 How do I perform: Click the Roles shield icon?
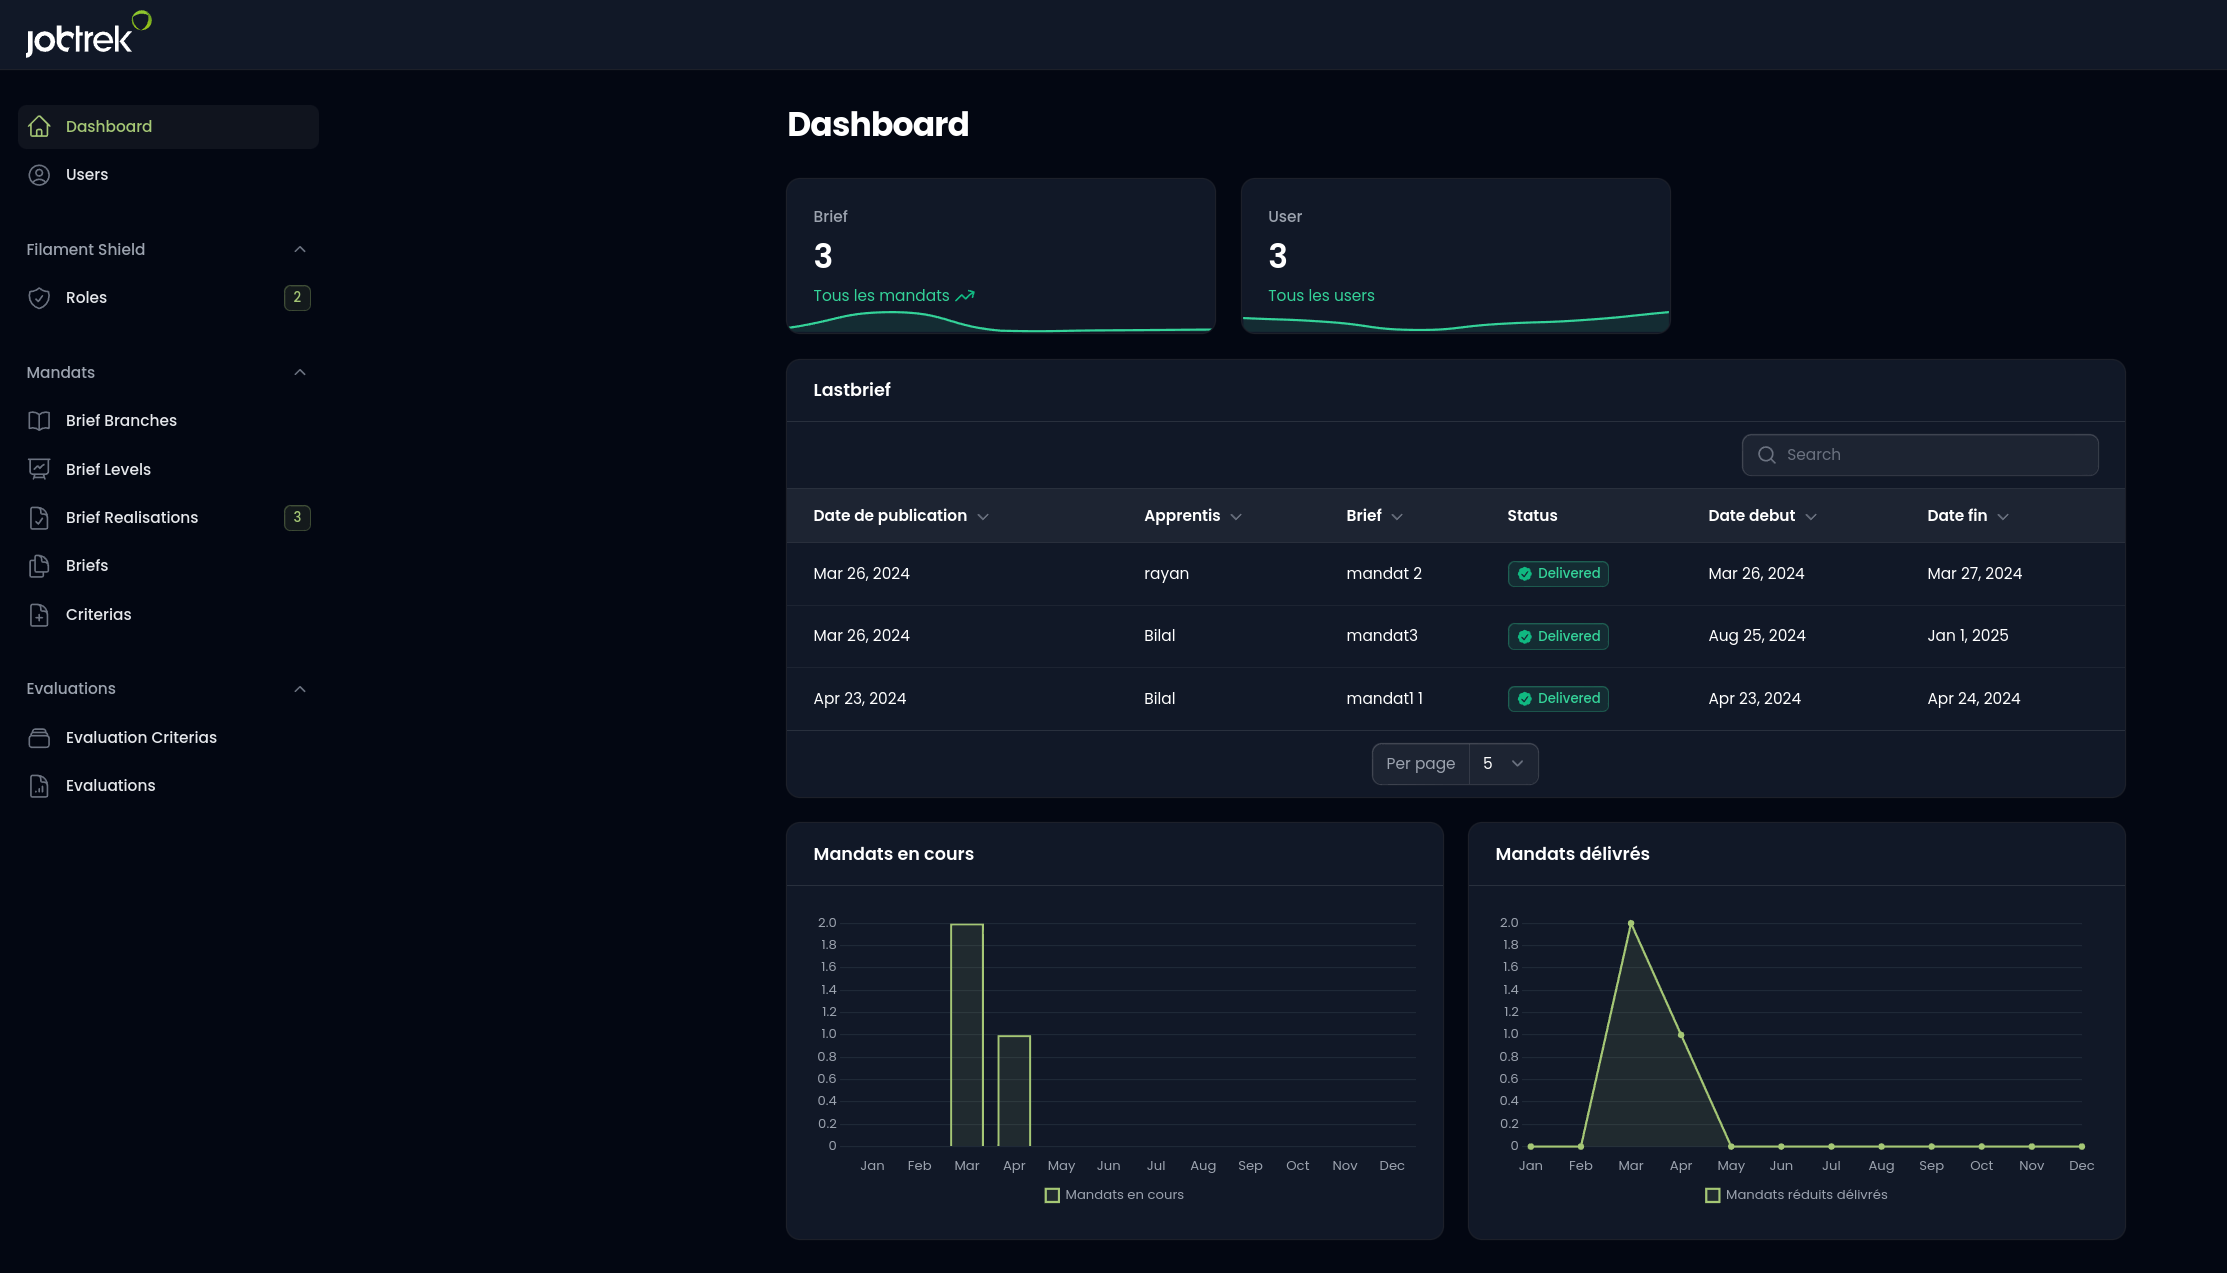tap(39, 297)
